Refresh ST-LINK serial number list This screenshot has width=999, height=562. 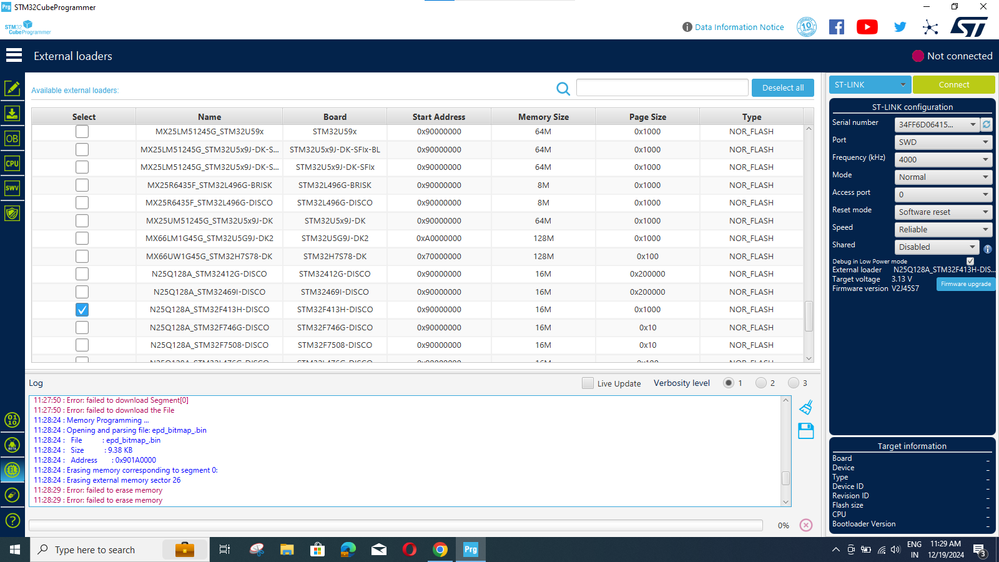point(987,124)
